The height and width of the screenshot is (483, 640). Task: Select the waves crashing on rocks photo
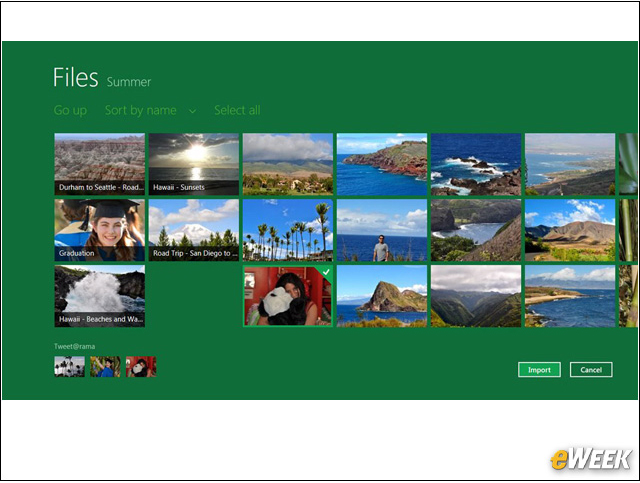click(476, 164)
